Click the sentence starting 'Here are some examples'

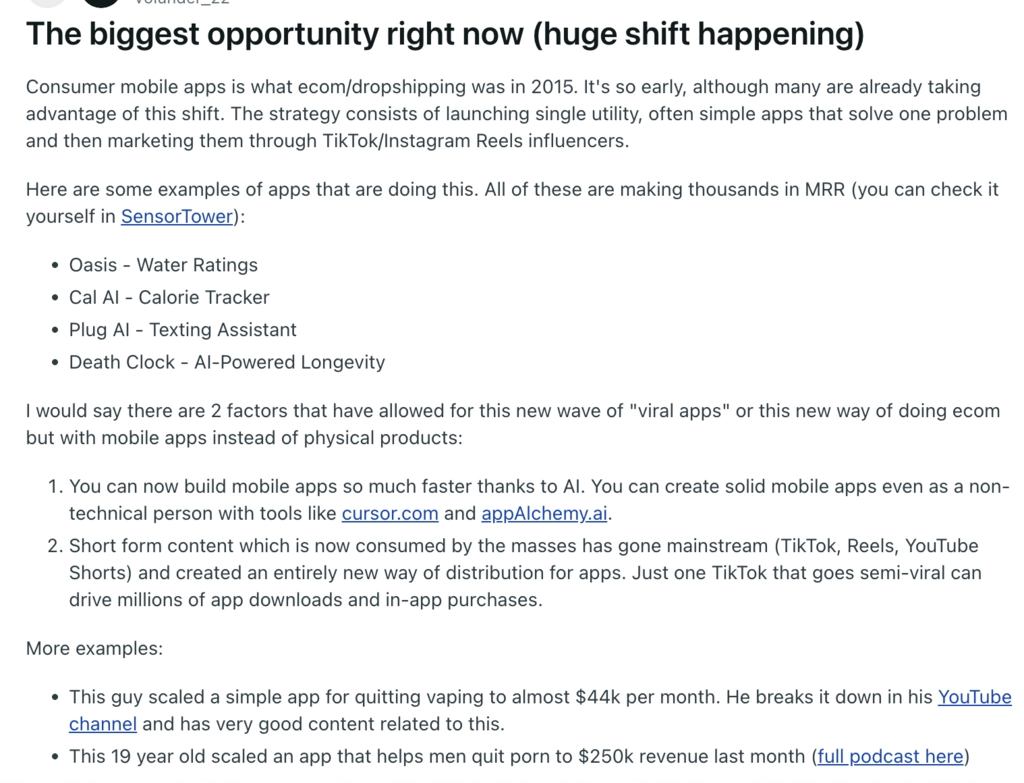(512, 202)
